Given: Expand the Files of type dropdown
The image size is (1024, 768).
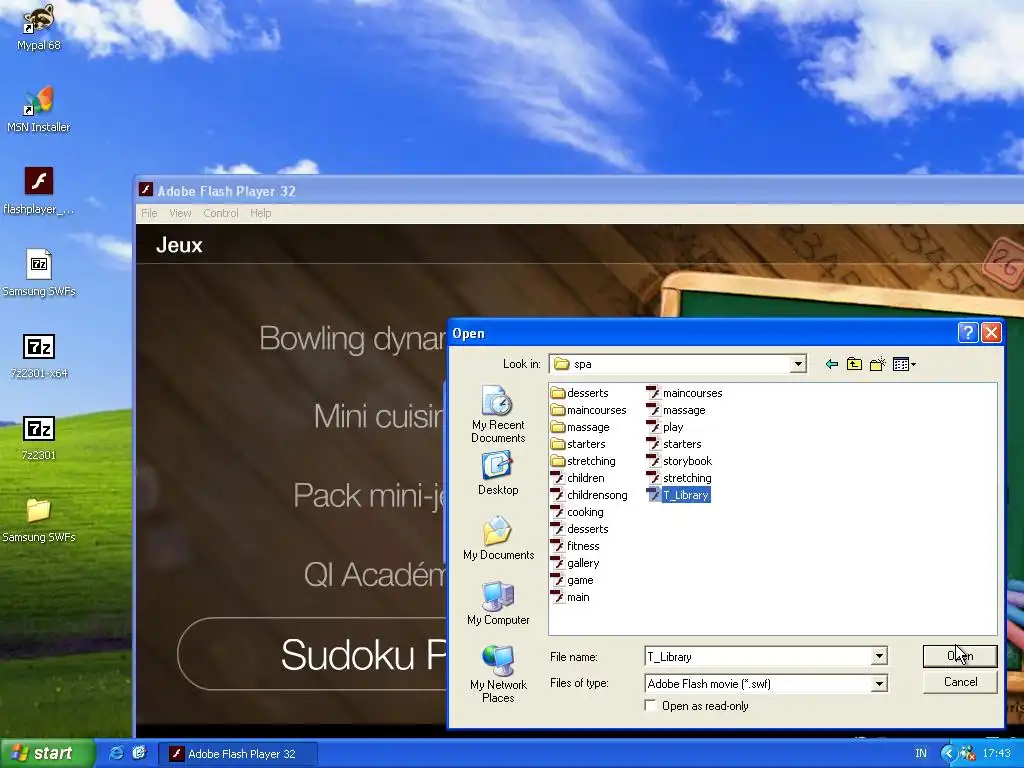Looking at the screenshot, I should 879,684.
